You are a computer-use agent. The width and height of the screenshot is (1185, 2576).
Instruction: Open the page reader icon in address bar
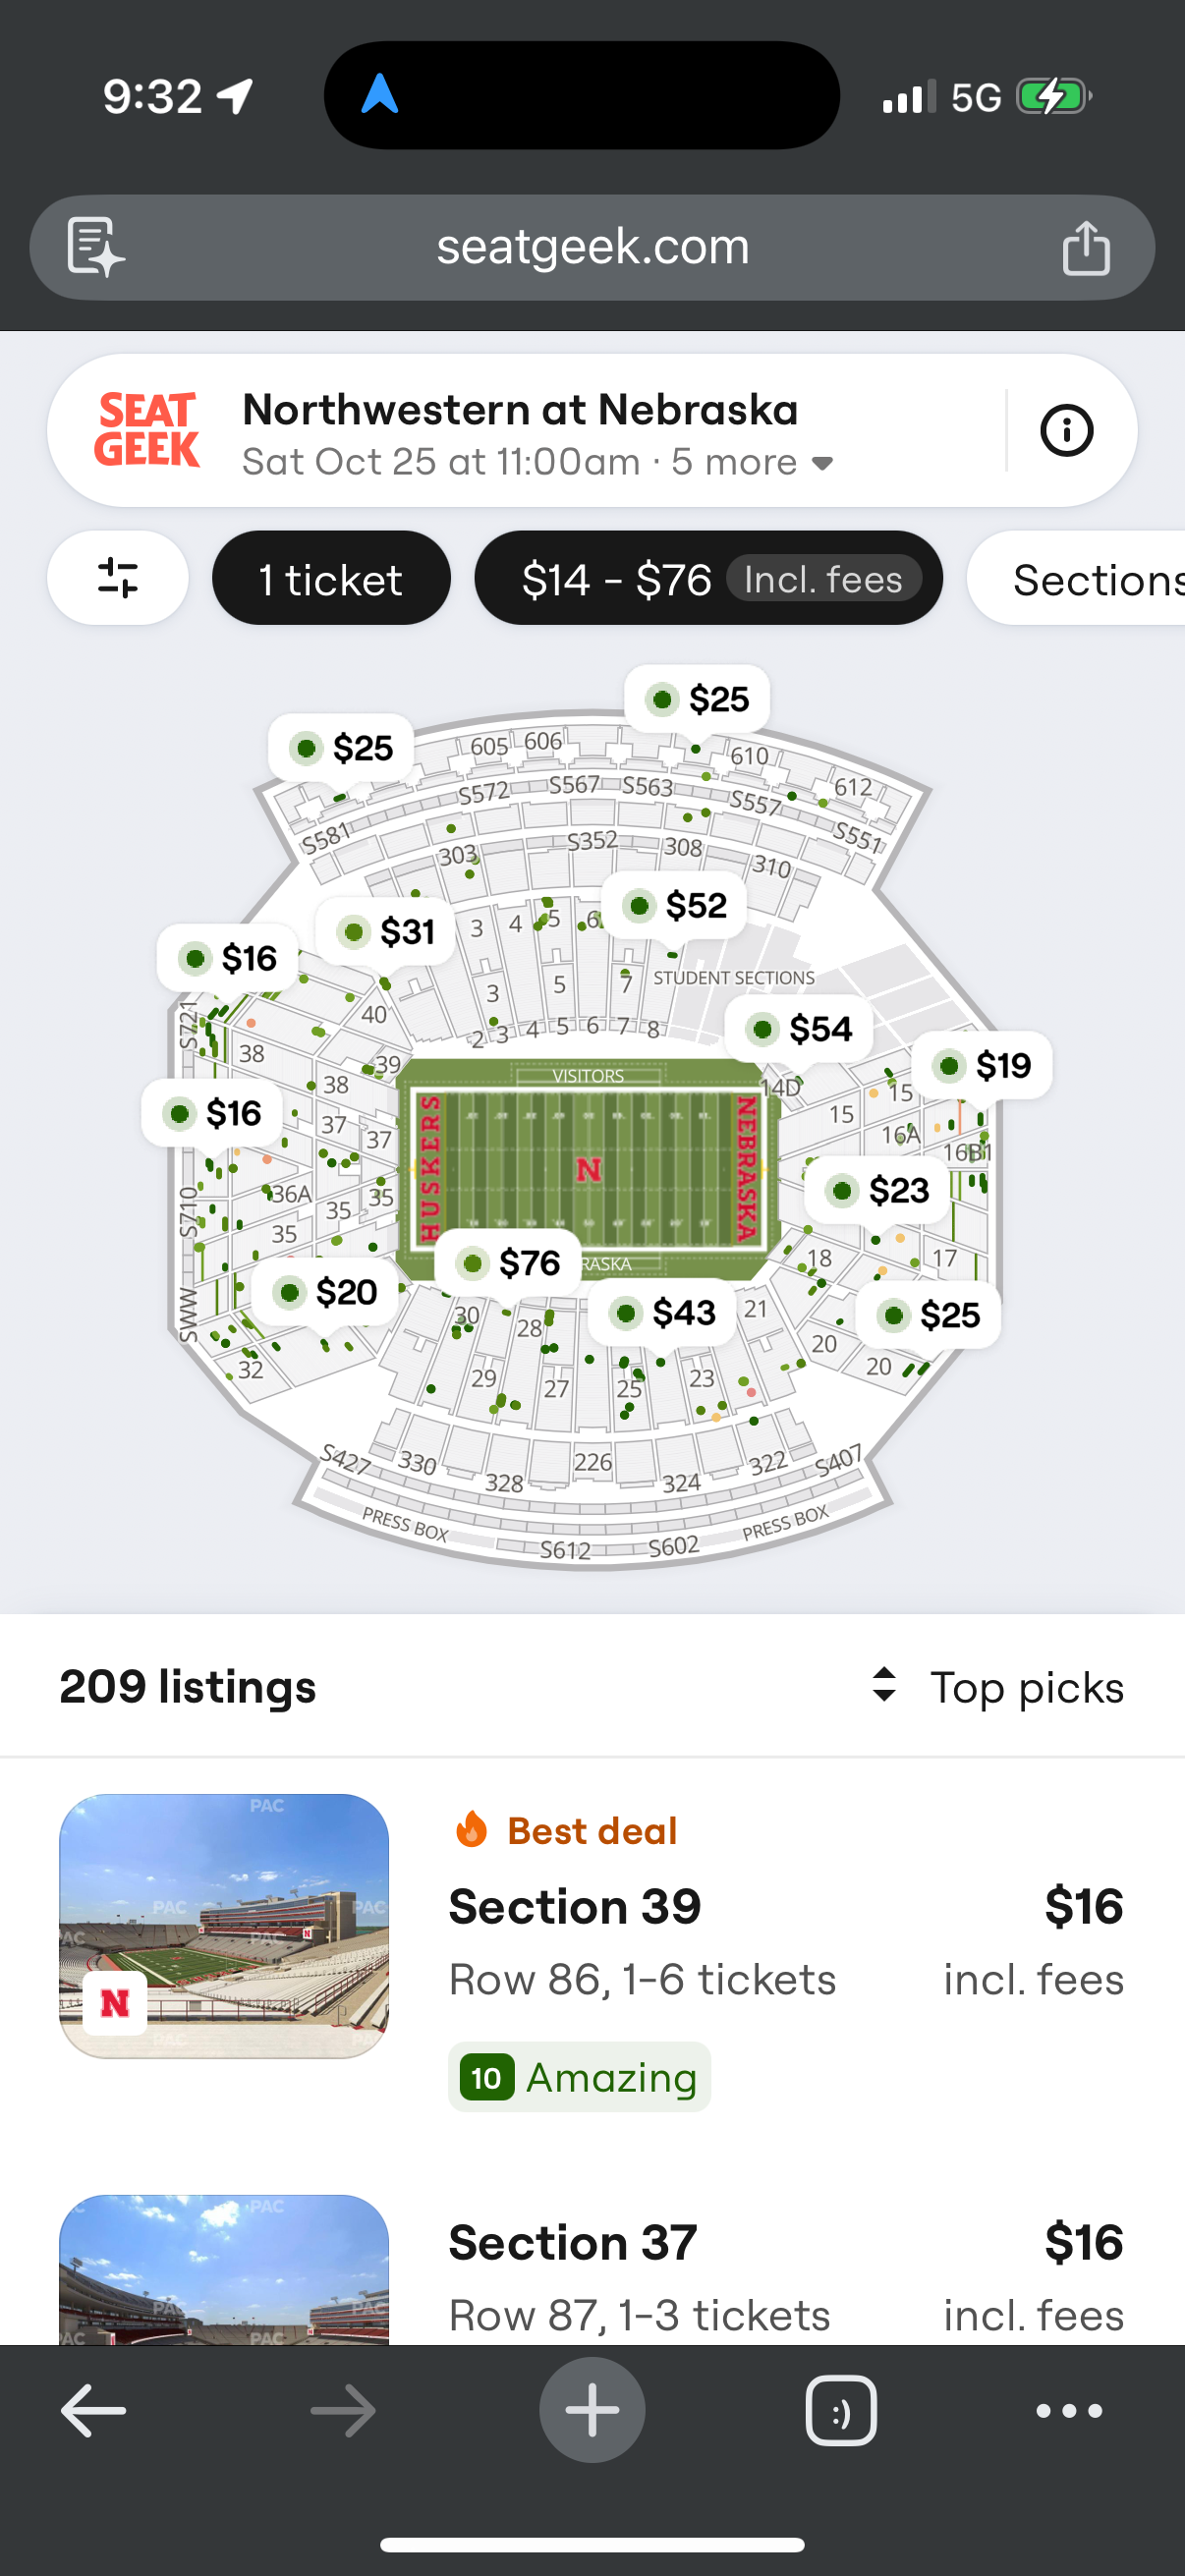click(96, 247)
